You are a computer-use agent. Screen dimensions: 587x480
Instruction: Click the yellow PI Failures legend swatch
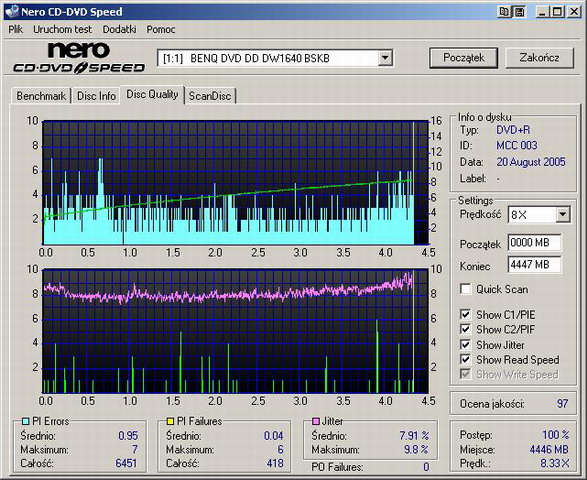coord(170,421)
